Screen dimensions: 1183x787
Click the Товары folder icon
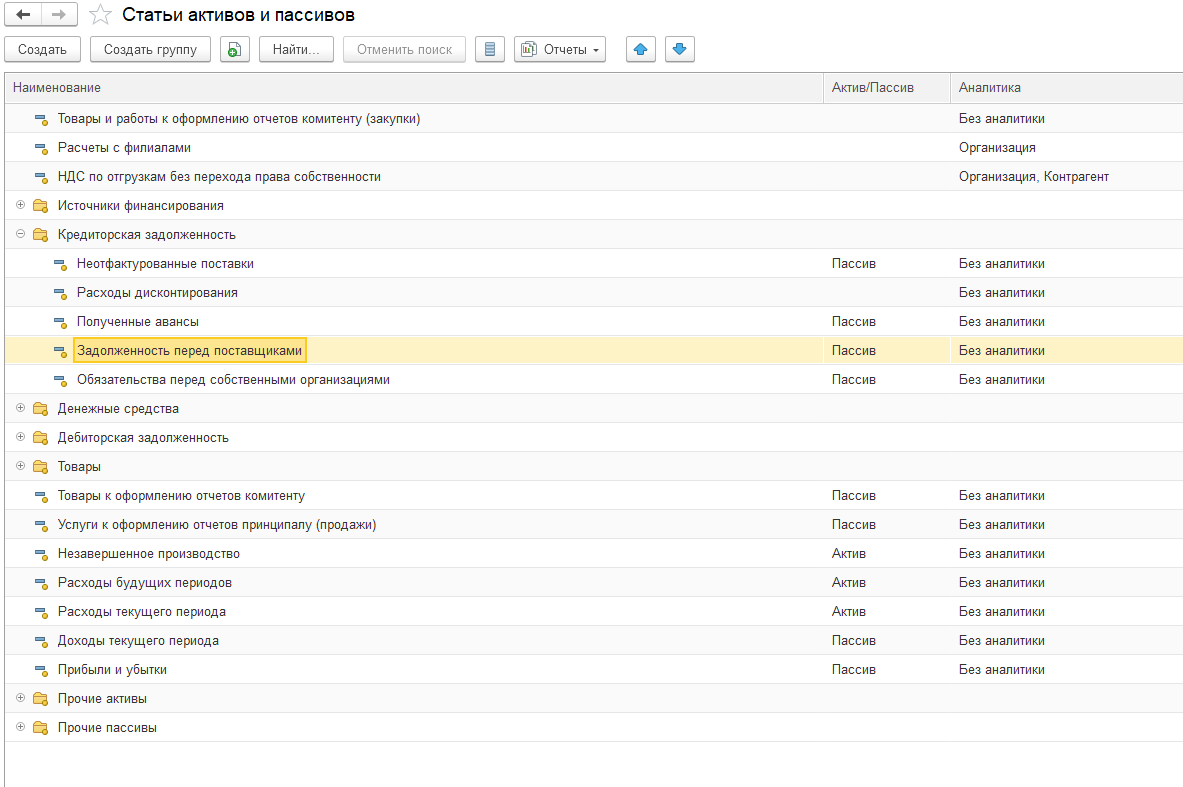click(40, 467)
